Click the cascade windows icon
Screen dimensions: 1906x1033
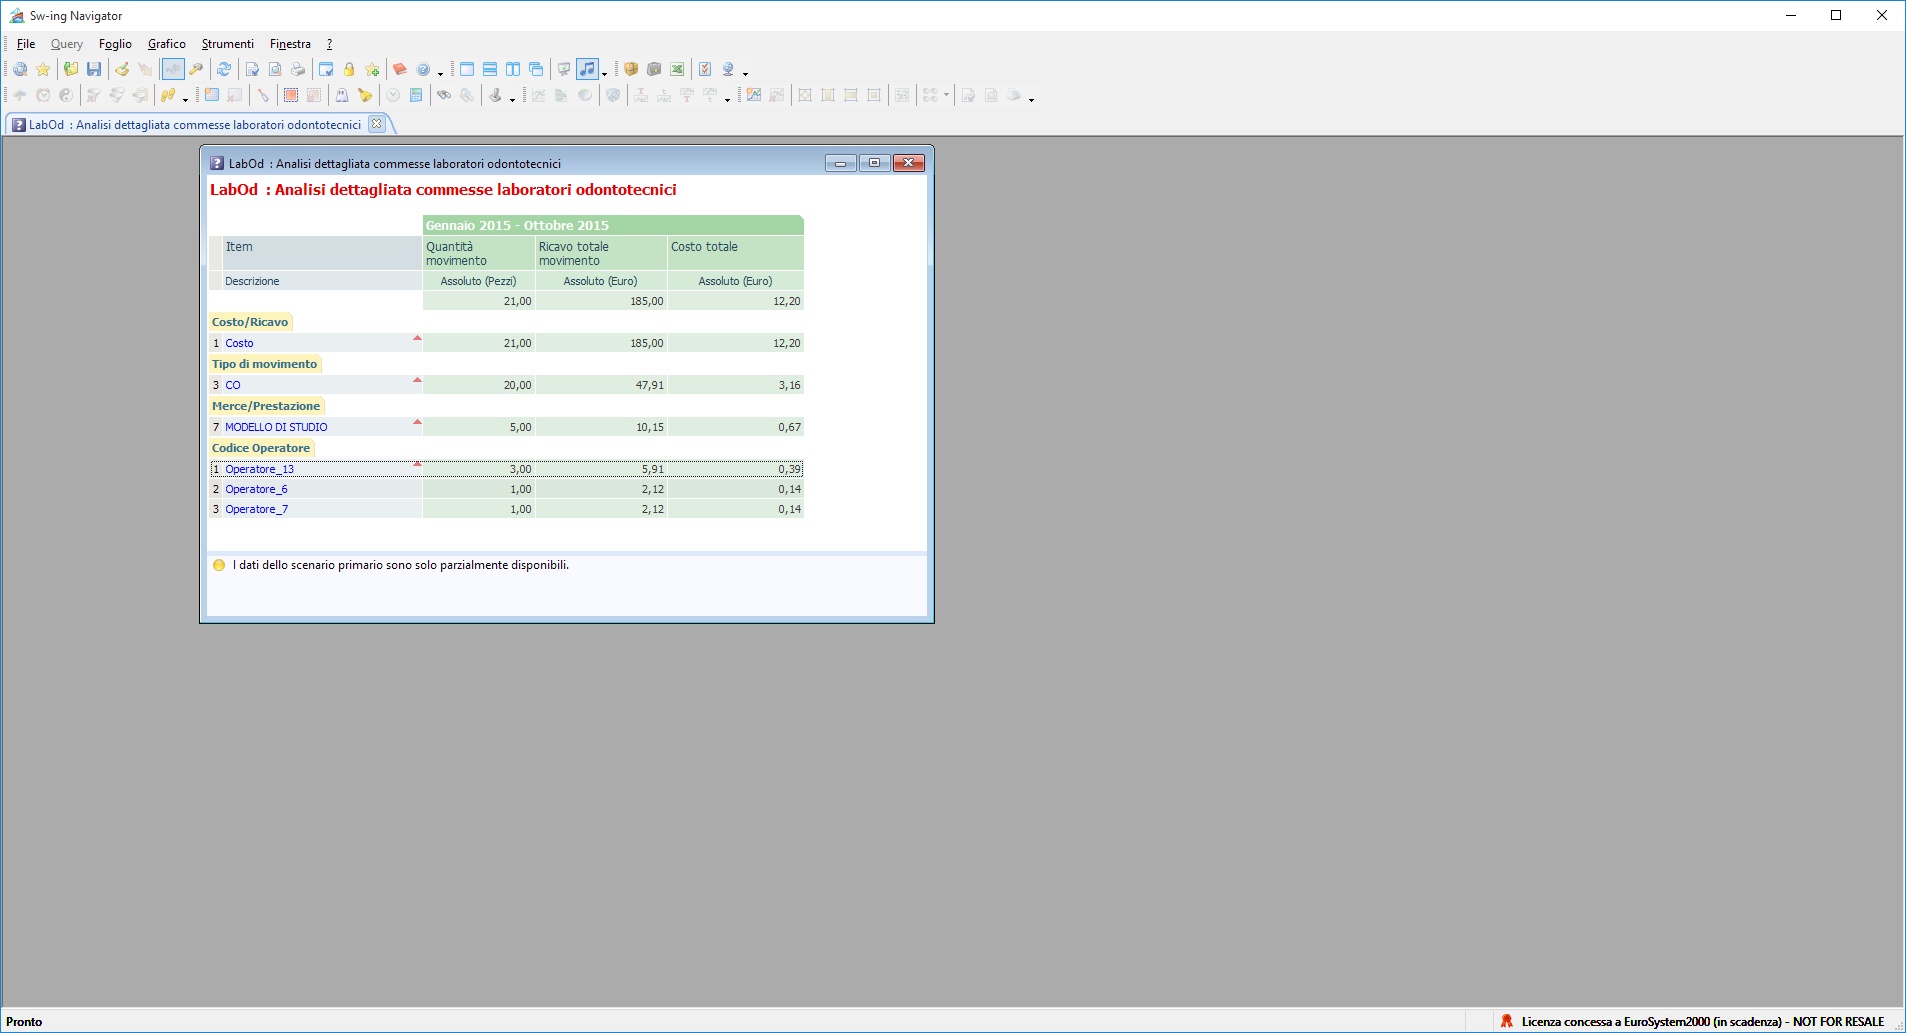[x=536, y=69]
